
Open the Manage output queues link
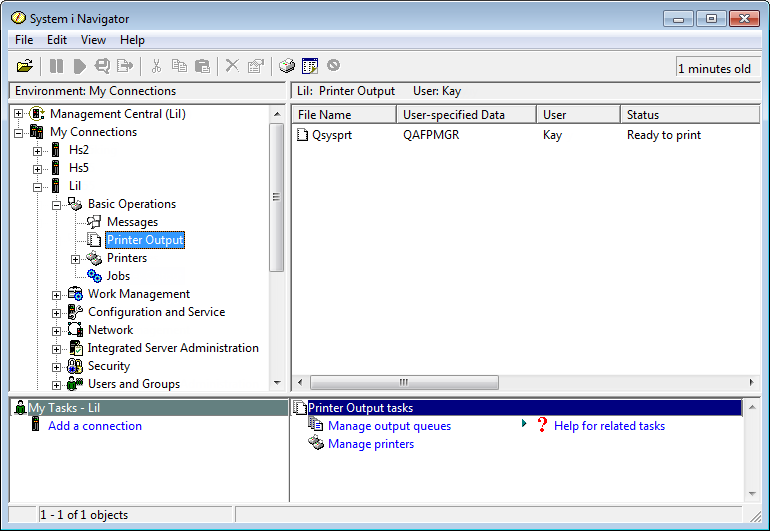389,426
